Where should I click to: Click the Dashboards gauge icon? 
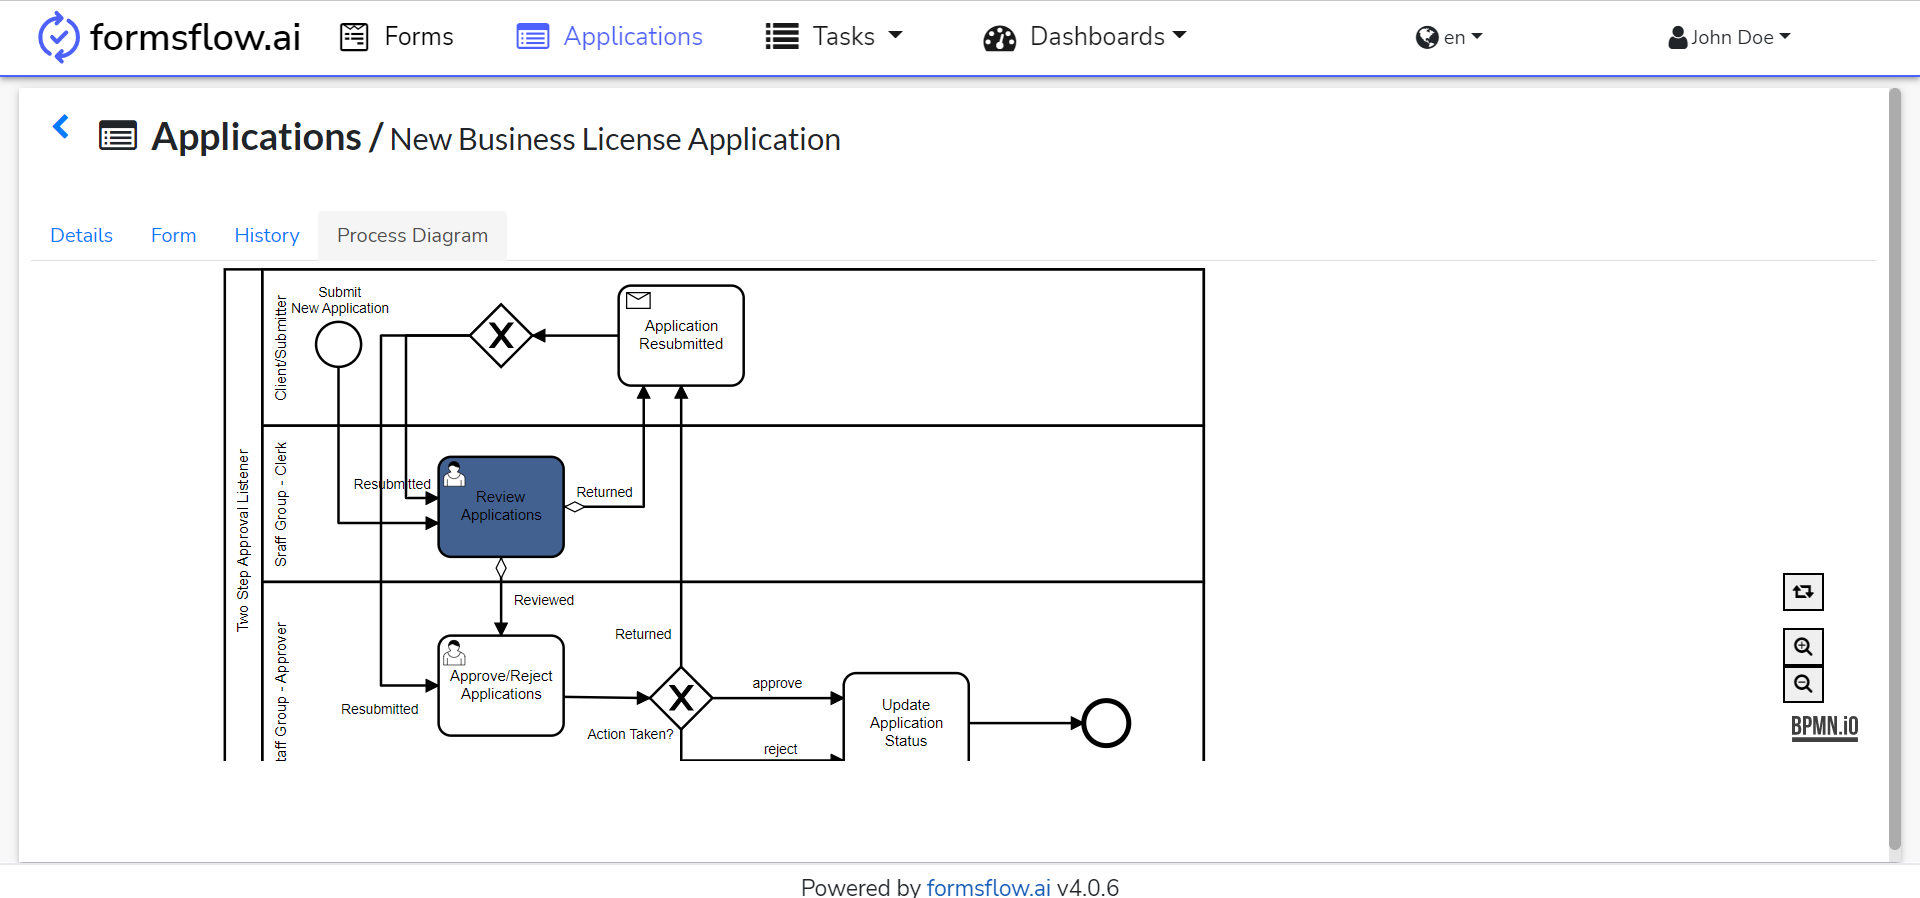(x=999, y=38)
